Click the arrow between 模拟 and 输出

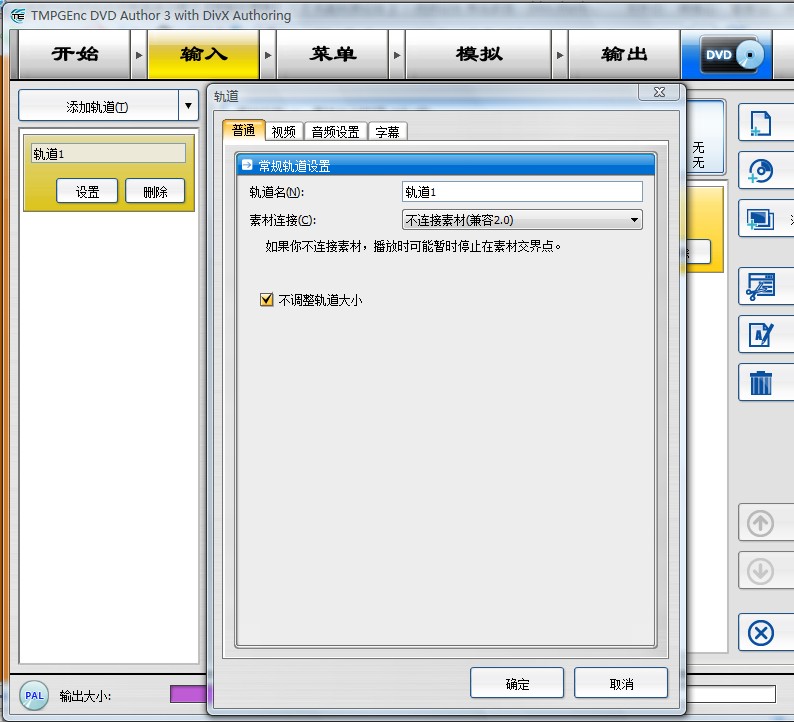tap(560, 55)
